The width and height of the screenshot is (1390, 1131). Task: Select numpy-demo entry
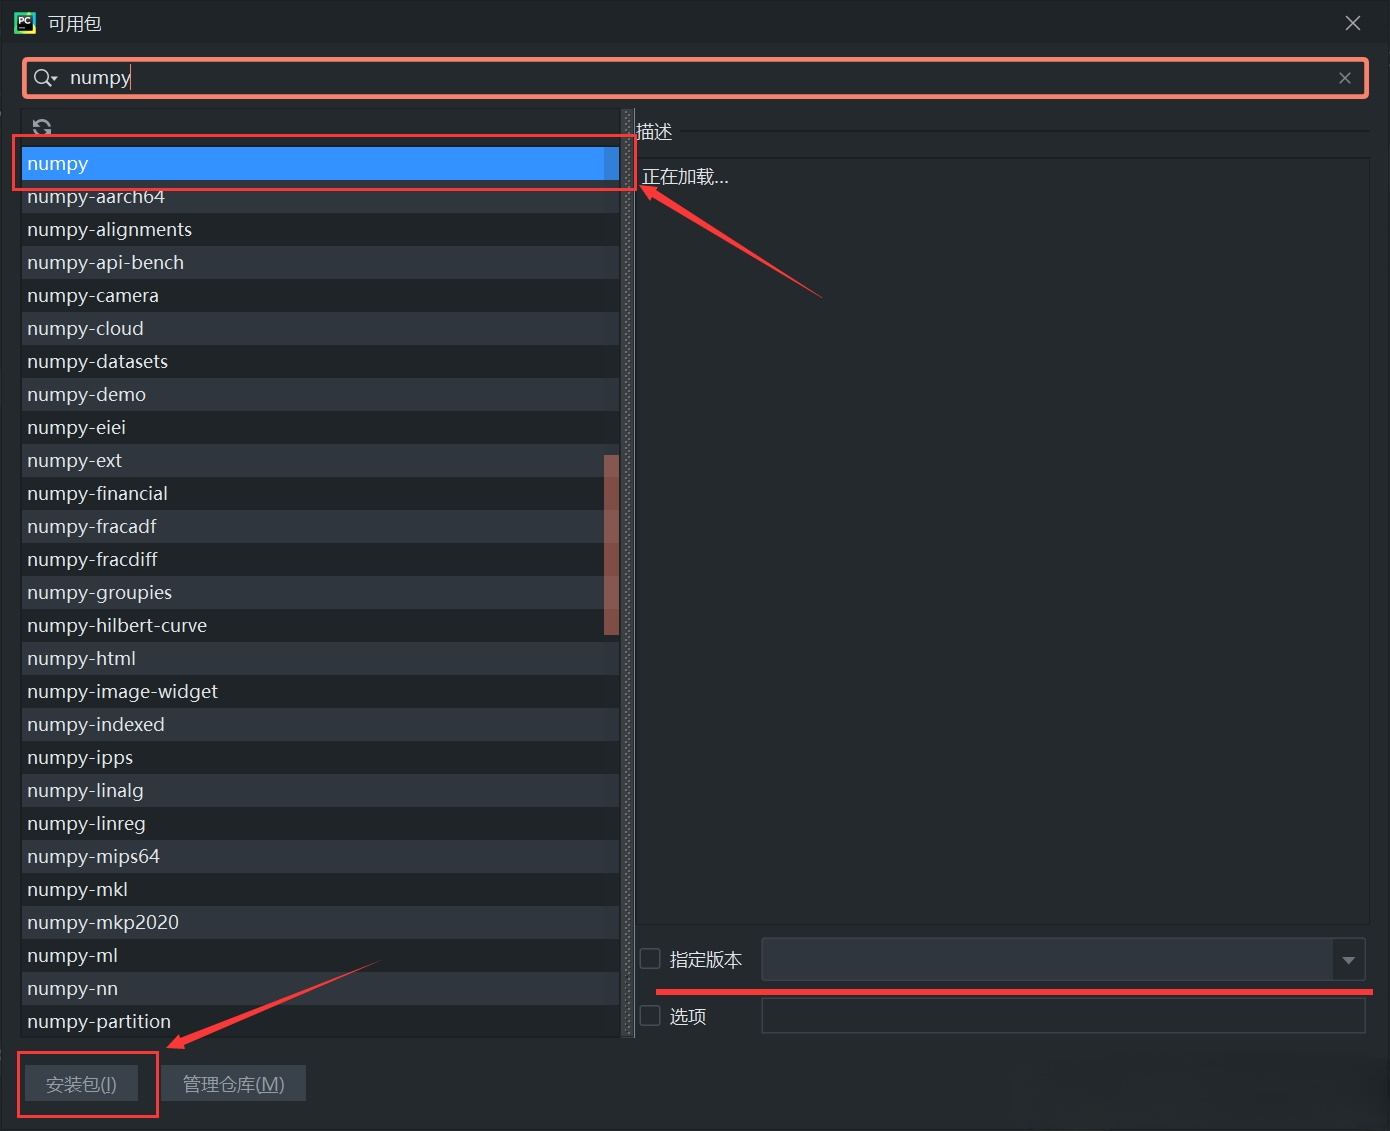click(320, 395)
